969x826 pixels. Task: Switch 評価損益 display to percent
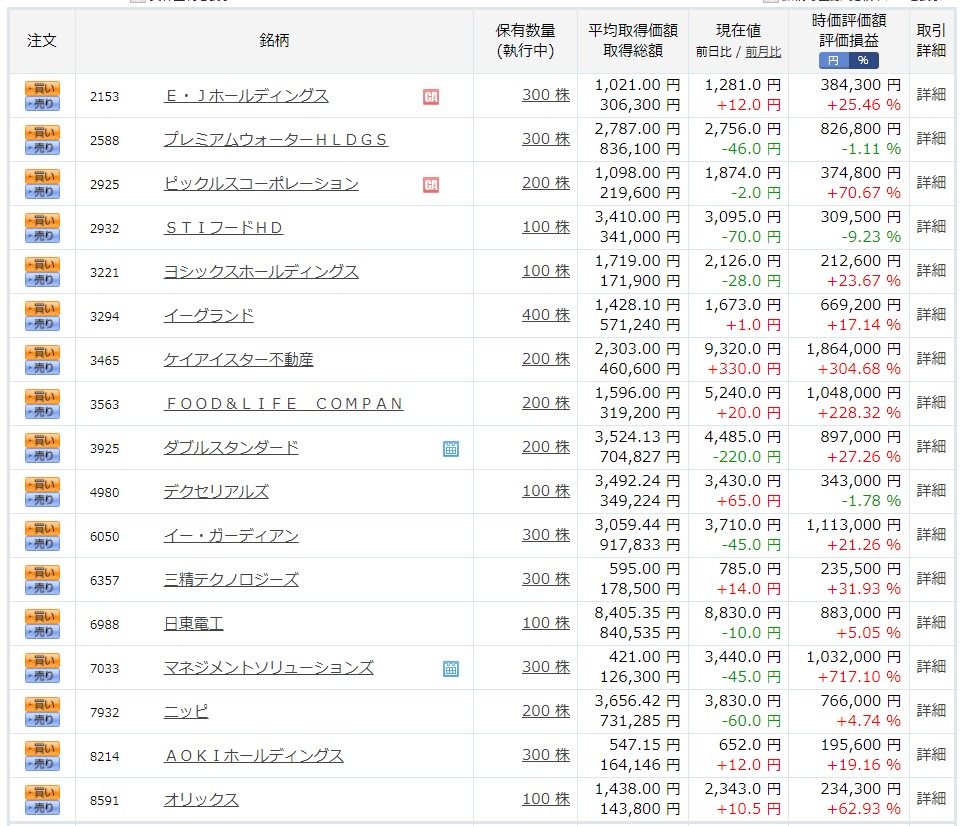click(863, 60)
